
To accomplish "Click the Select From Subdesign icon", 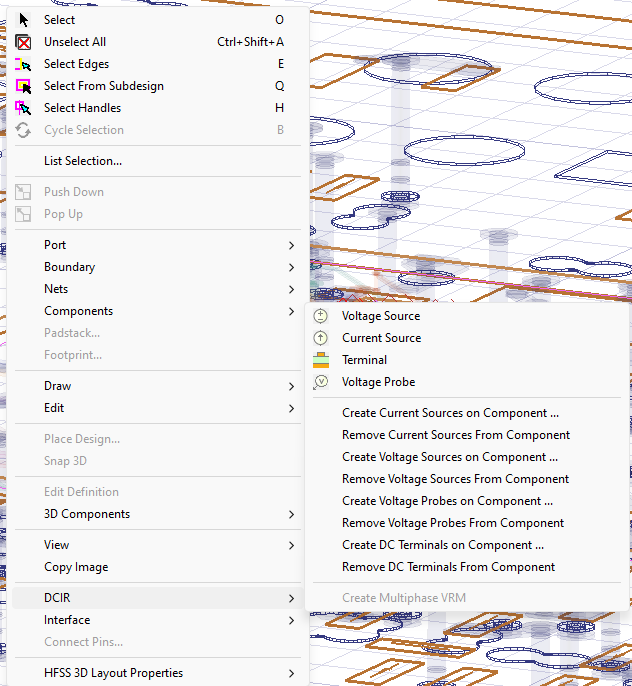I will coord(23,86).
